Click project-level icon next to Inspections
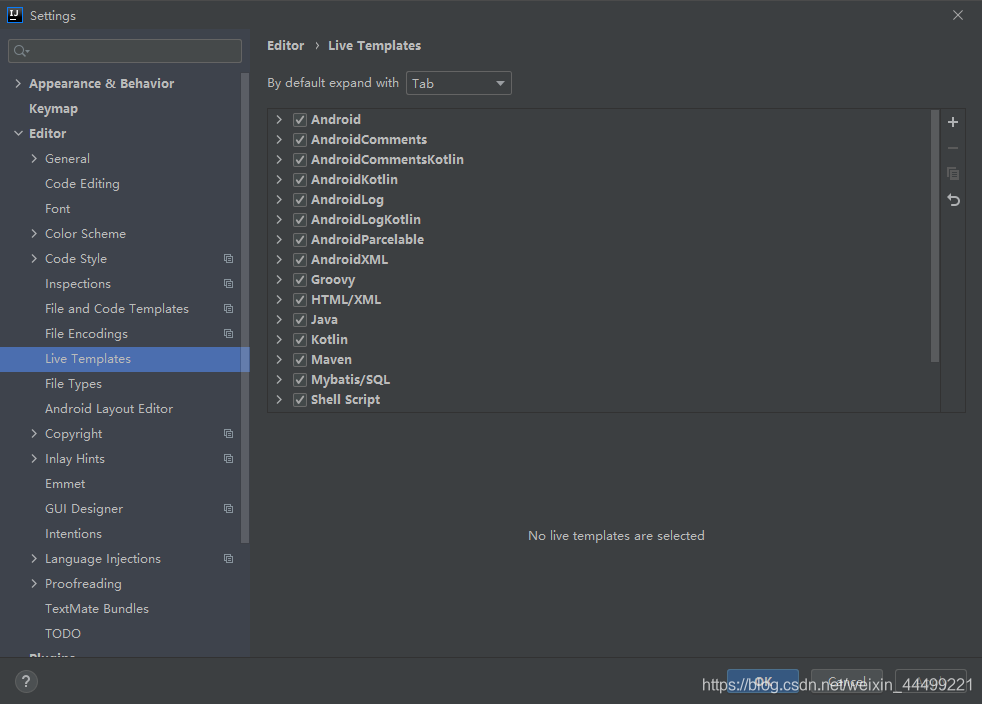 tap(229, 284)
